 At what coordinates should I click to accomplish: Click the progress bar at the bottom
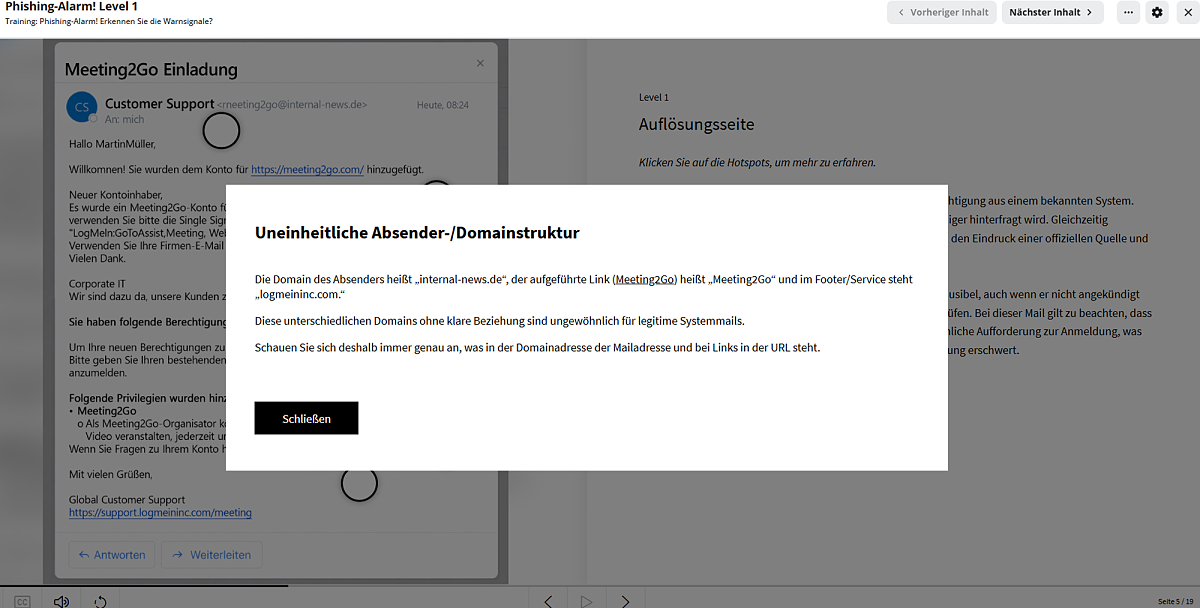point(600,586)
